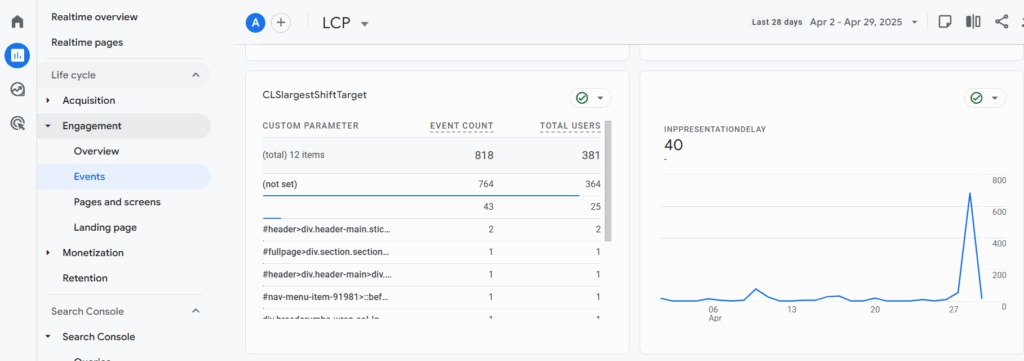The width and height of the screenshot is (1024, 361).
Task: Click the total users value 381
Action: click(591, 155)
